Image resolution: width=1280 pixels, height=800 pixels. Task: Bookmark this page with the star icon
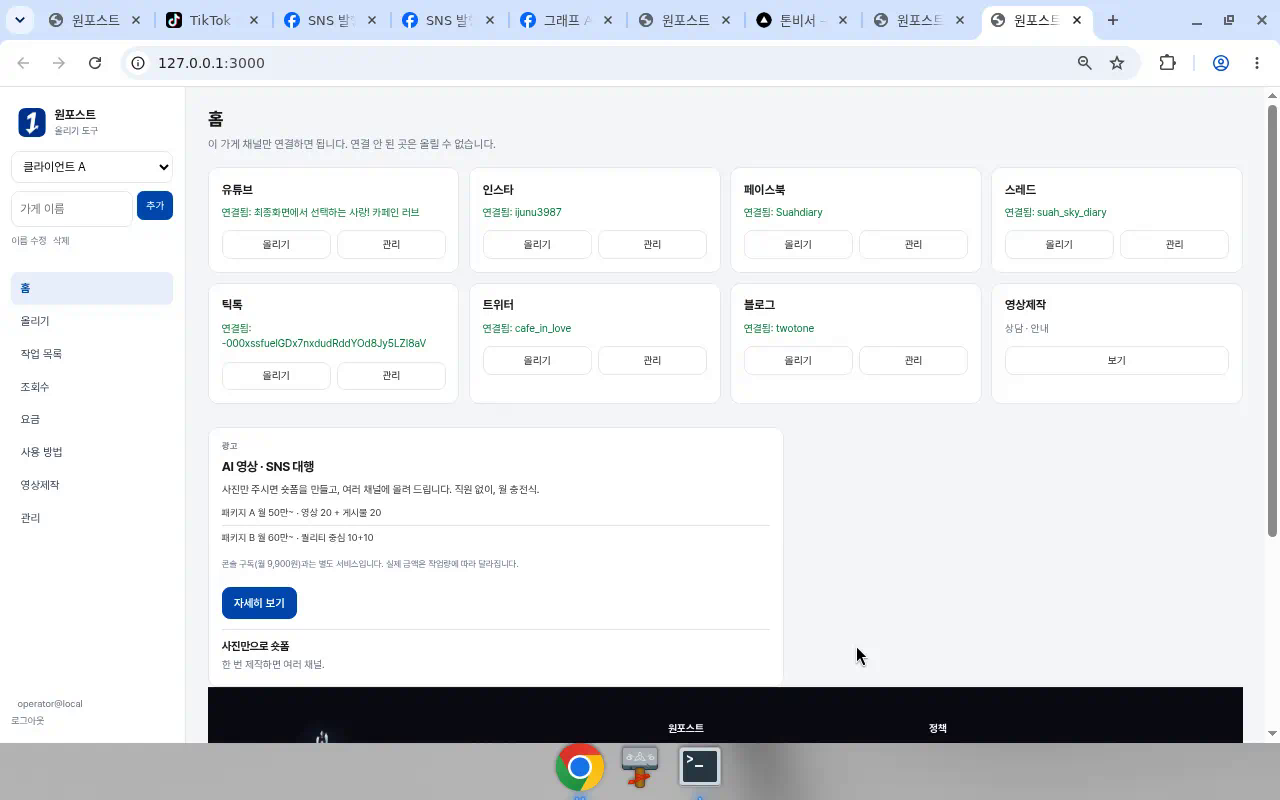(x=1117, y=63)
